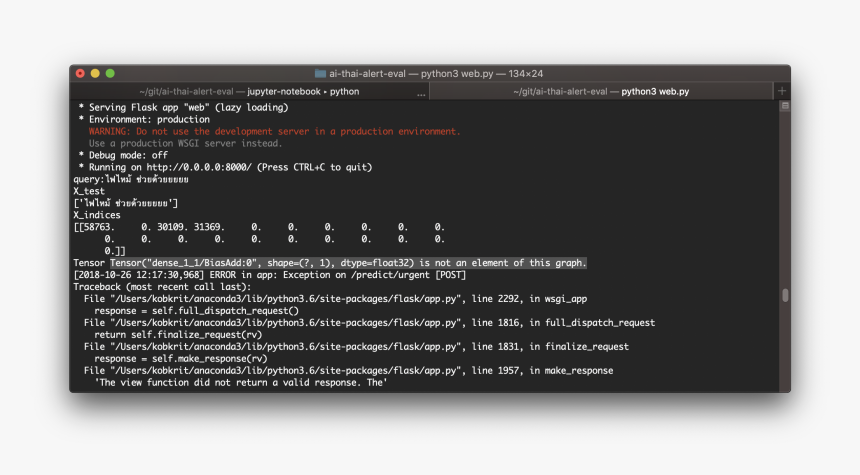This screenshot has width=860, height=475.
Task: Click the 'Use a production WSGI server instead.' line
Action: pyautogui.click(x=185, y=144)
